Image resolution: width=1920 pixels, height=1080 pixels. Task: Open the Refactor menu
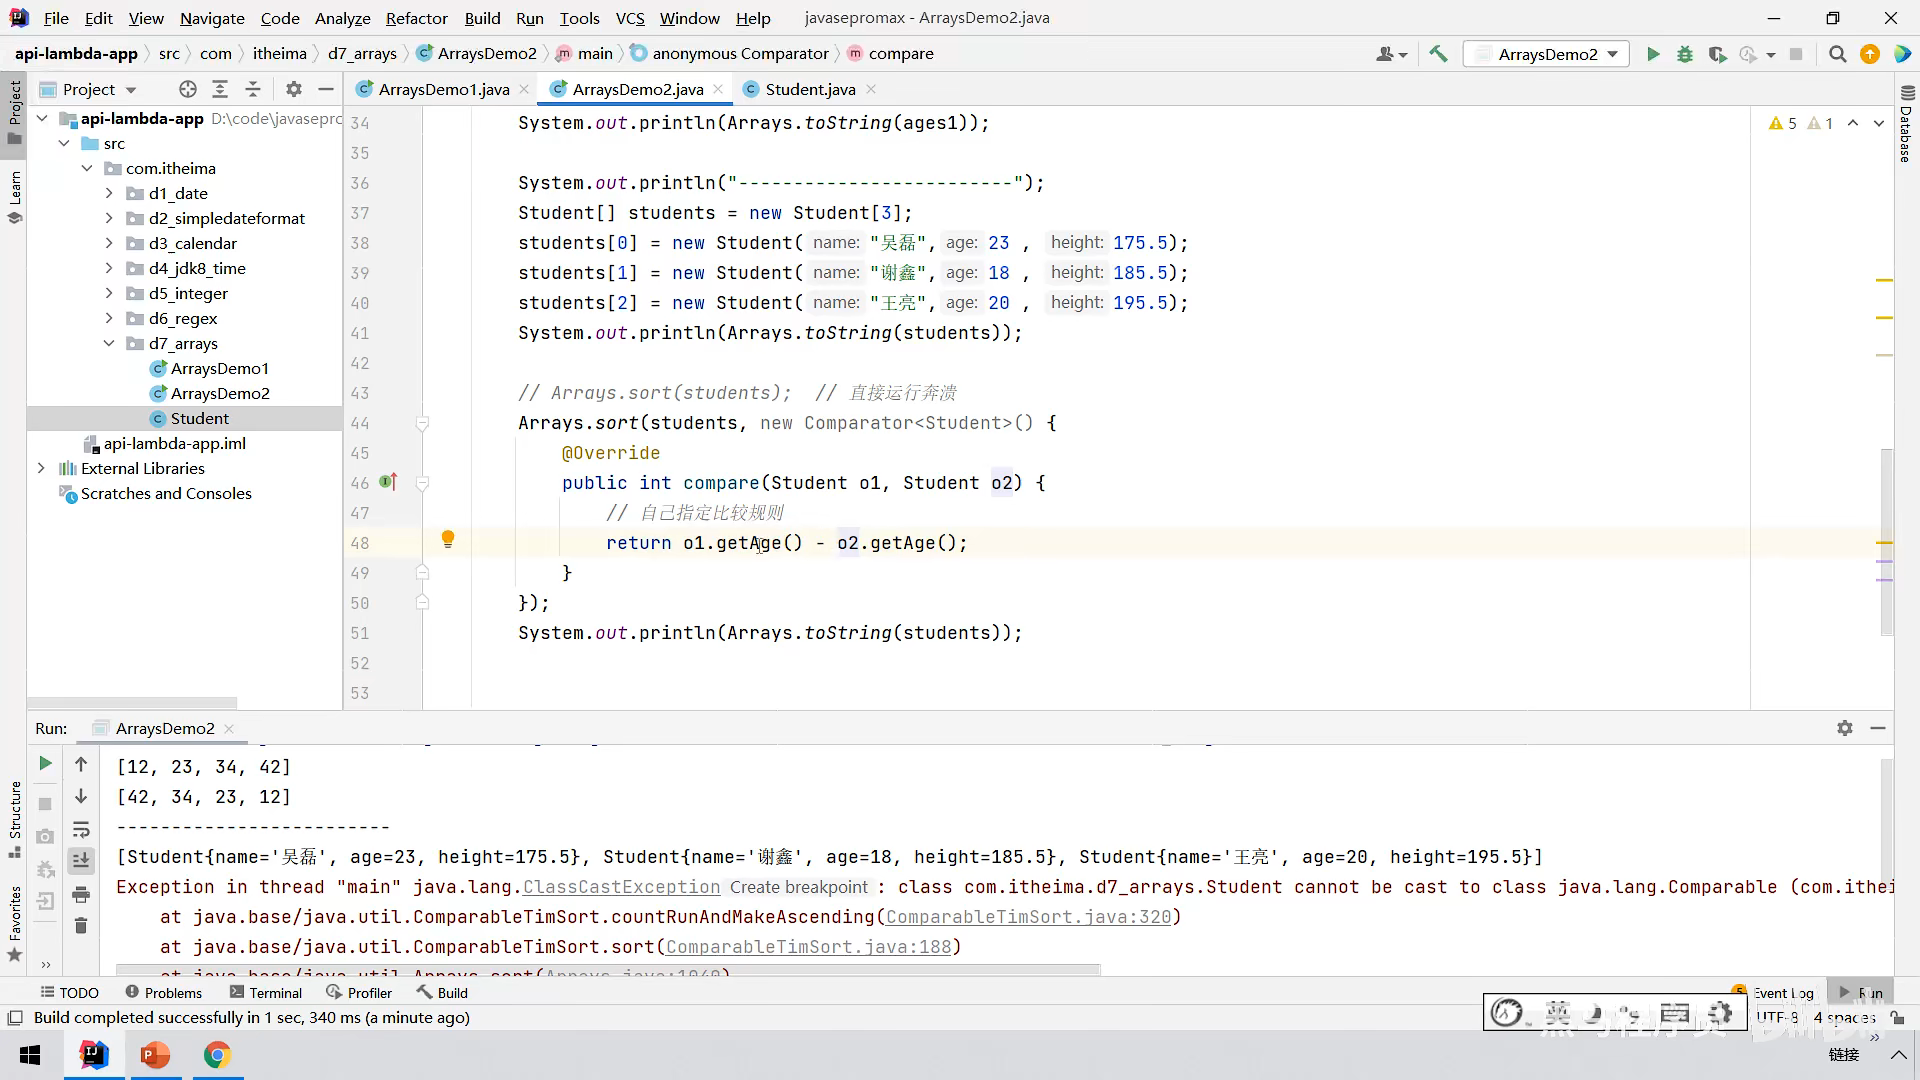click(416, 18)
